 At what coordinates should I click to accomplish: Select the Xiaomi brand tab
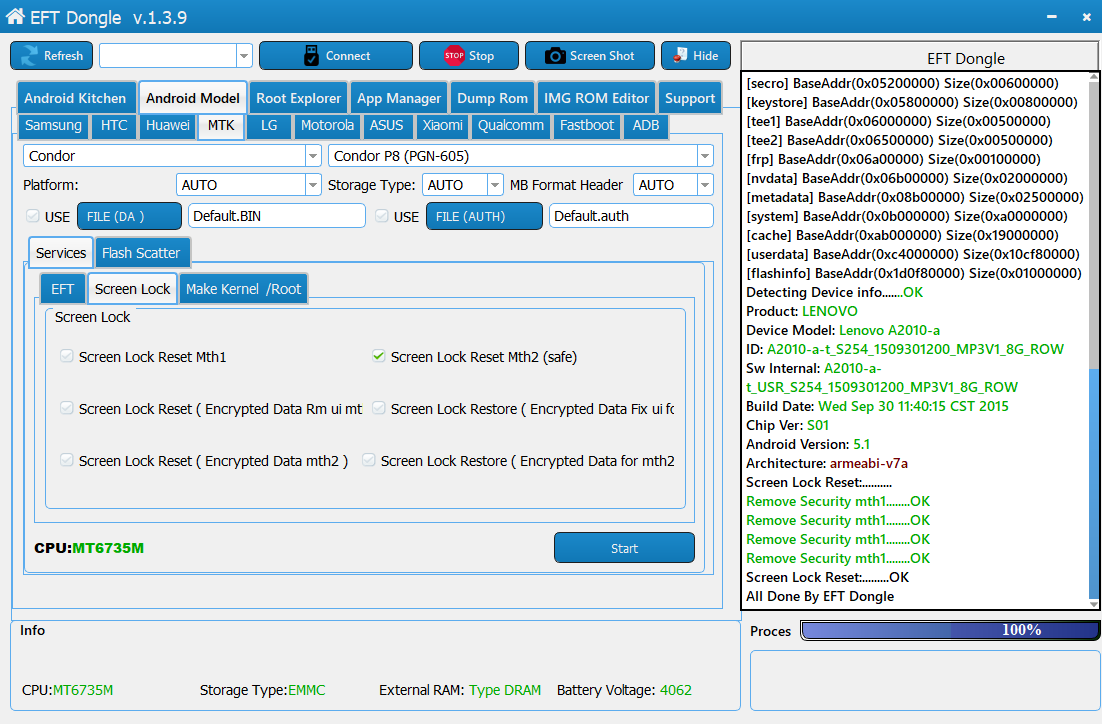pos(443,126)
